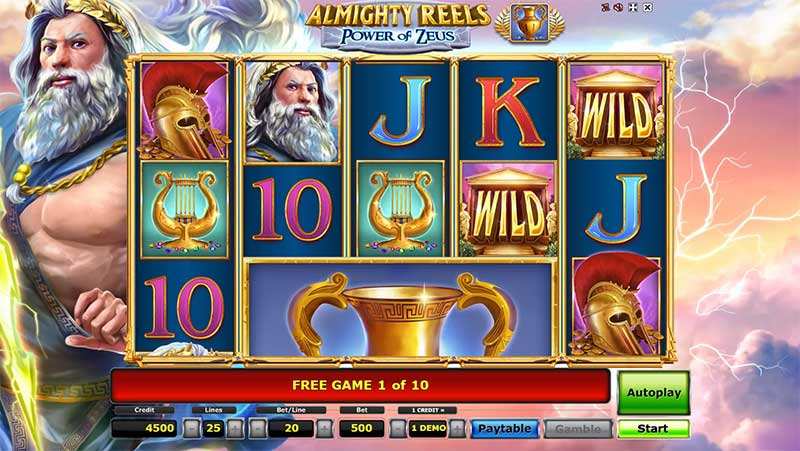Lower the Bet/Line using minus

(x=257, y=429)
